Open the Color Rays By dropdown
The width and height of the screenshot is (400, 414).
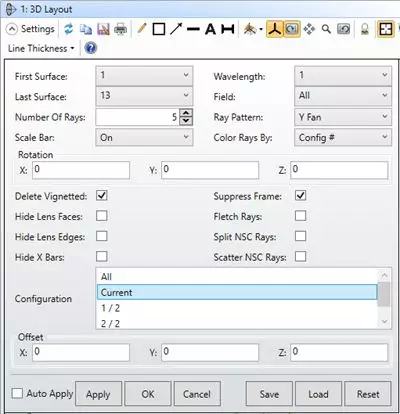[x=343, y=137]
